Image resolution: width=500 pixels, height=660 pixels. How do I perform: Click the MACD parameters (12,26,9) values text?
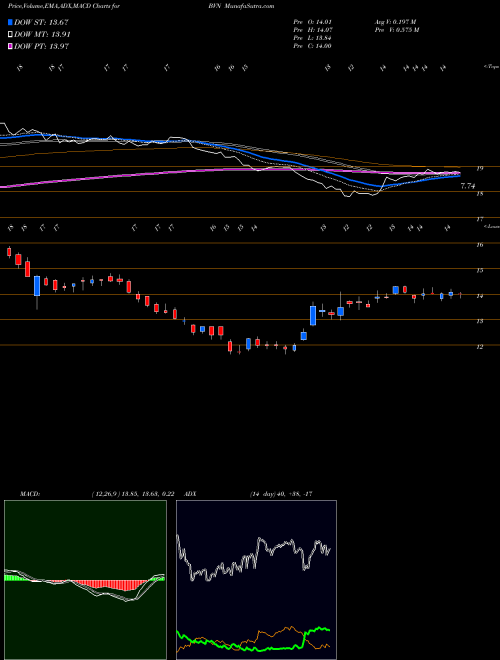(133, 494)
